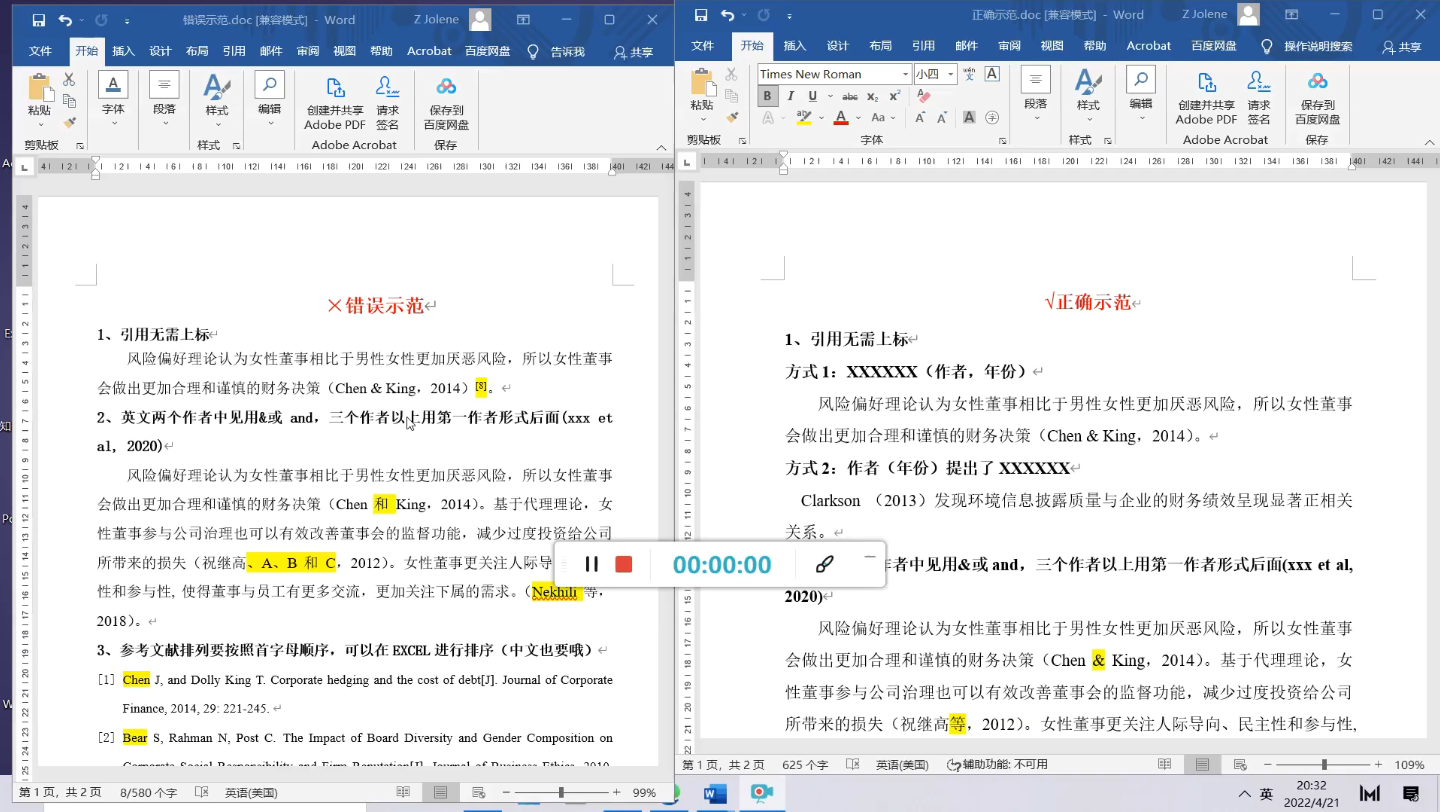The width and height of the screenshot is (1440, 812).
Task: Pause the screen recording
Action: pyautogui.click(x=591, y=564)
